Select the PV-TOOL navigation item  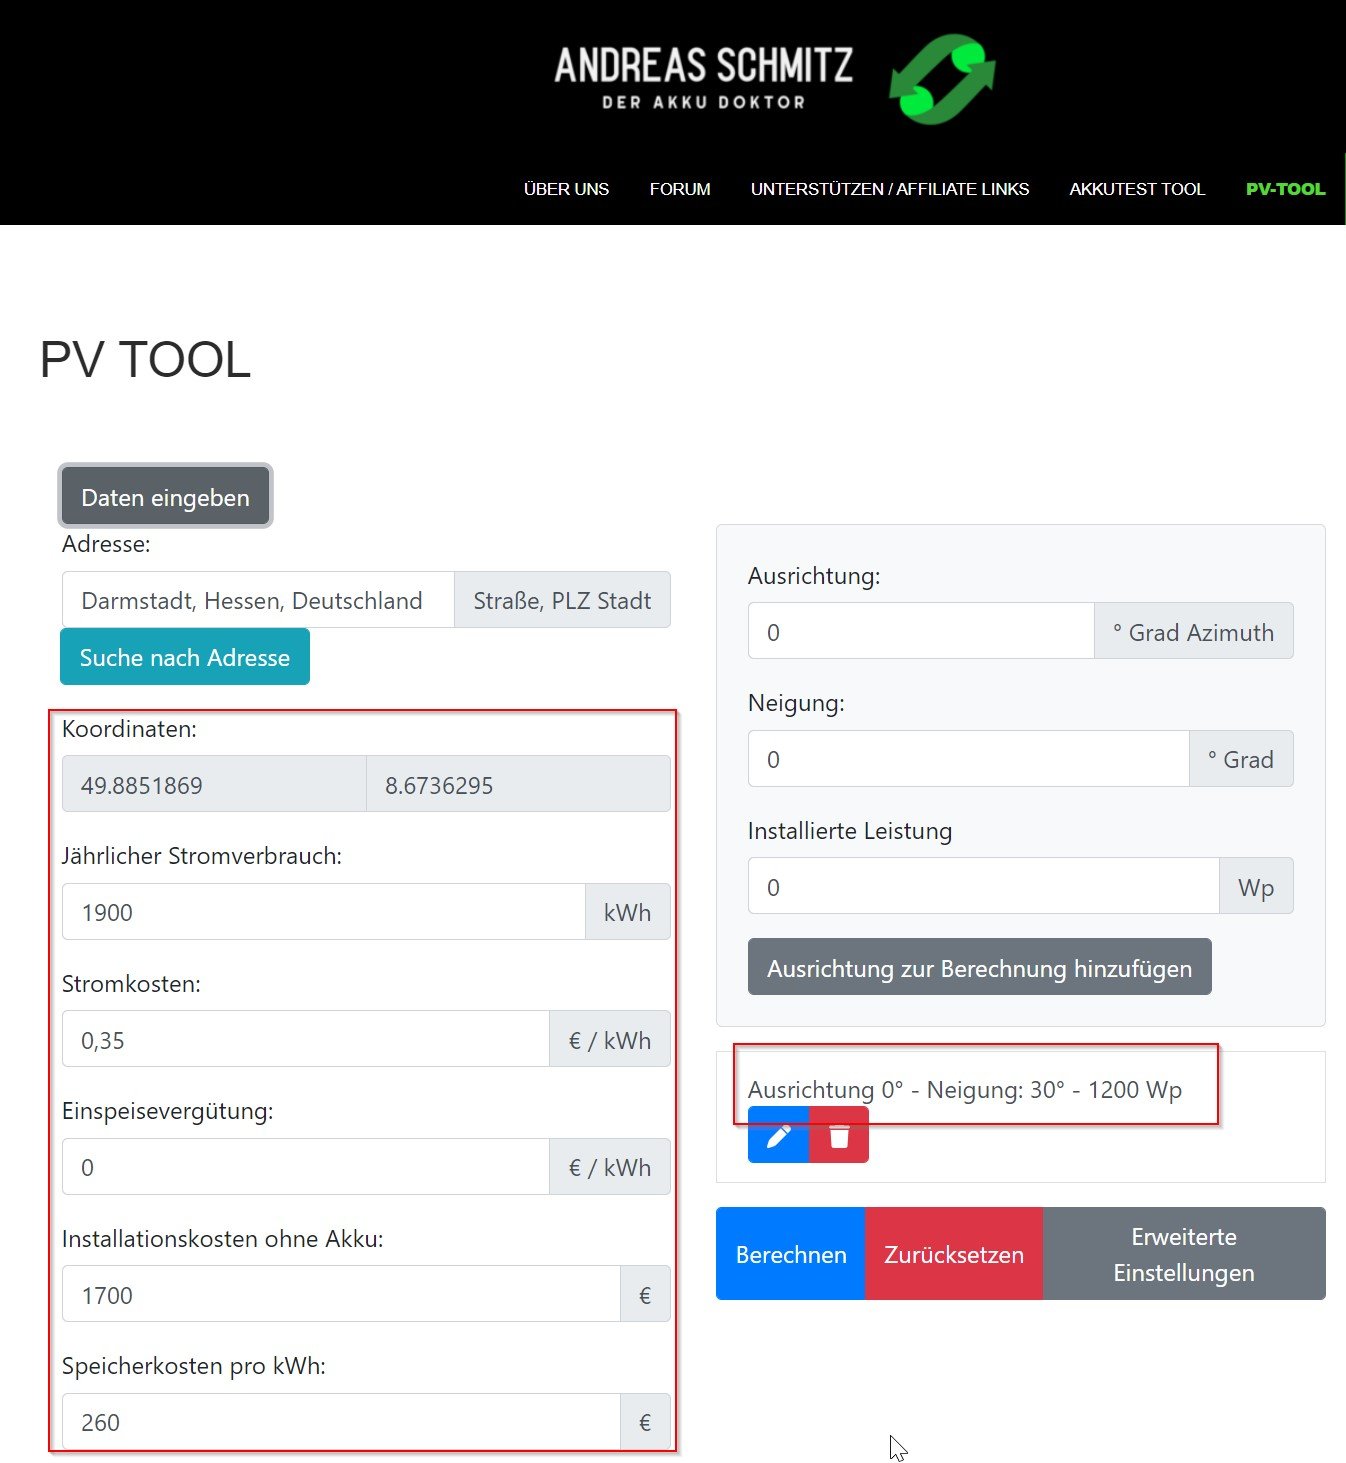pyautogui.click(x=1285, y=189)
